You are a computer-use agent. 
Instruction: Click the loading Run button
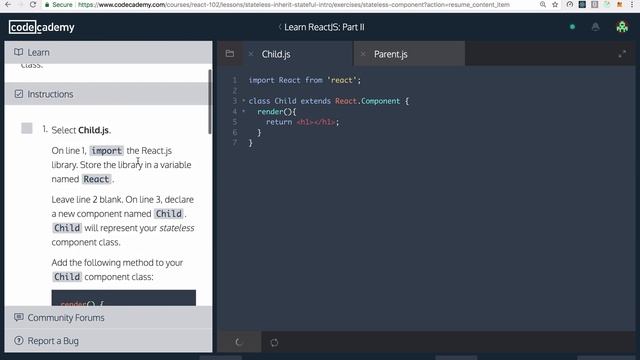click(239, 342)
